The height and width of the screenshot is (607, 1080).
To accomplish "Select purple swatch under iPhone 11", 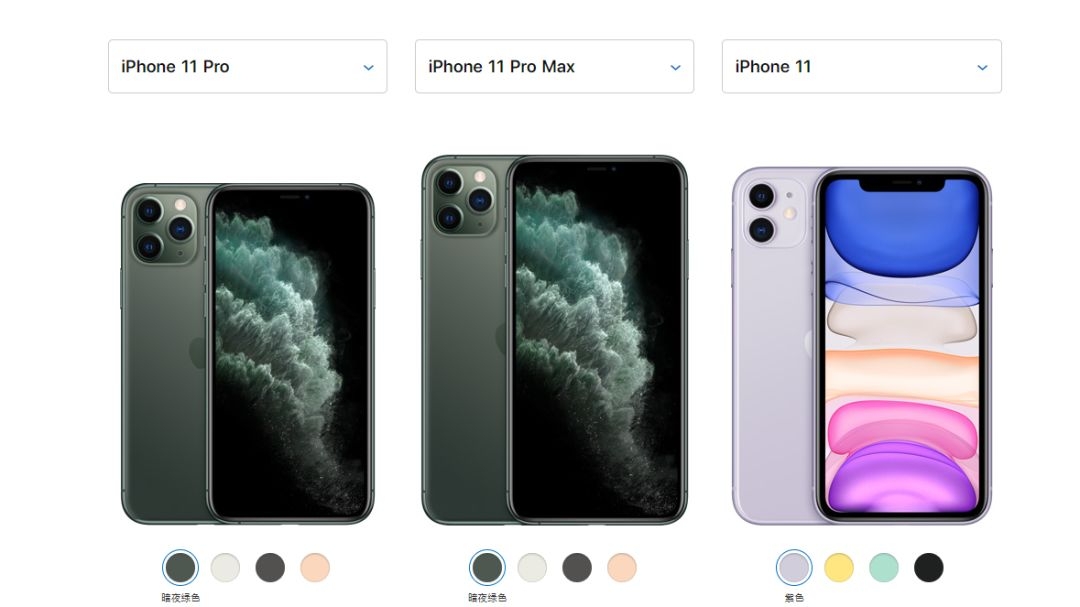I will 794,568.
